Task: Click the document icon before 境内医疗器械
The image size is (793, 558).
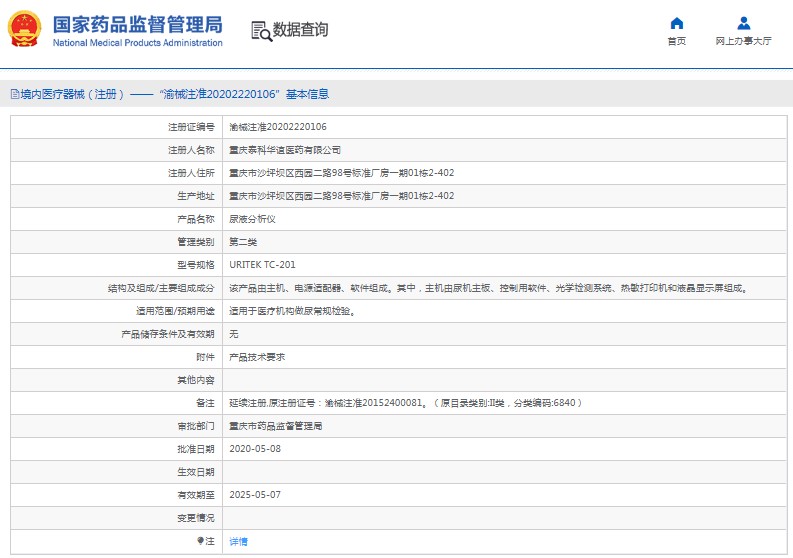Action: pyautogui.click(x=15, y=94)
